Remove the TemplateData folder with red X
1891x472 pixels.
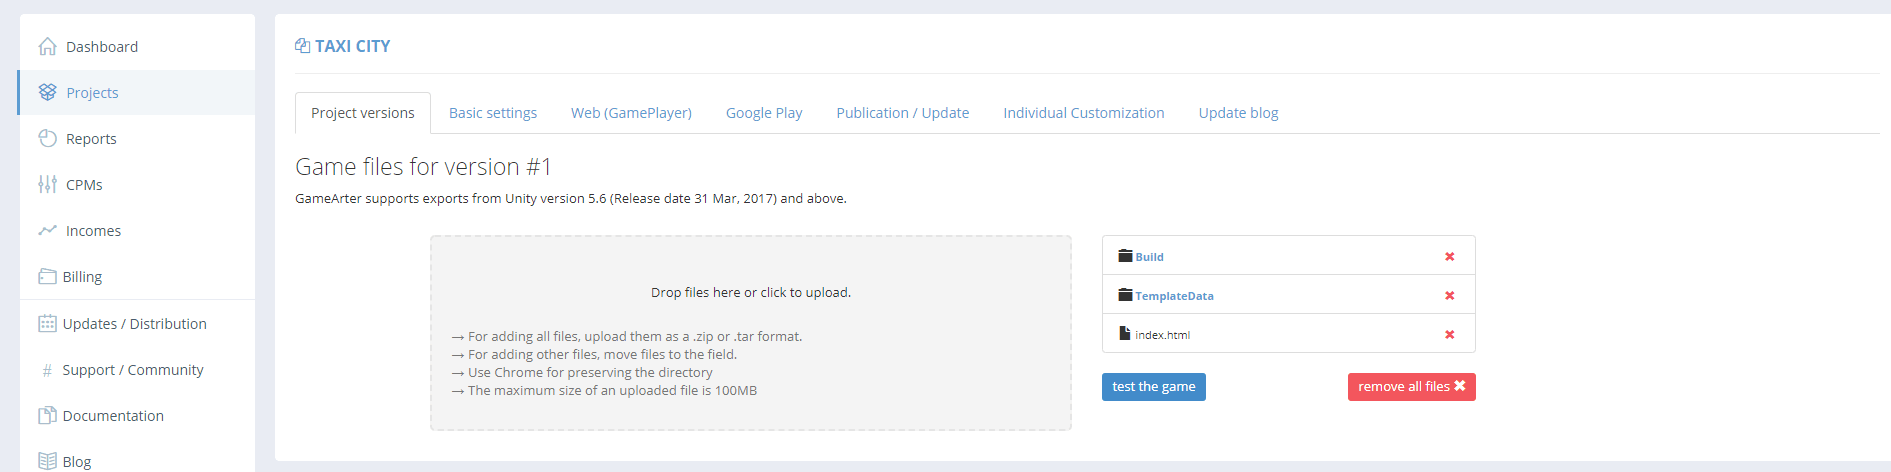click(1449, 296)
